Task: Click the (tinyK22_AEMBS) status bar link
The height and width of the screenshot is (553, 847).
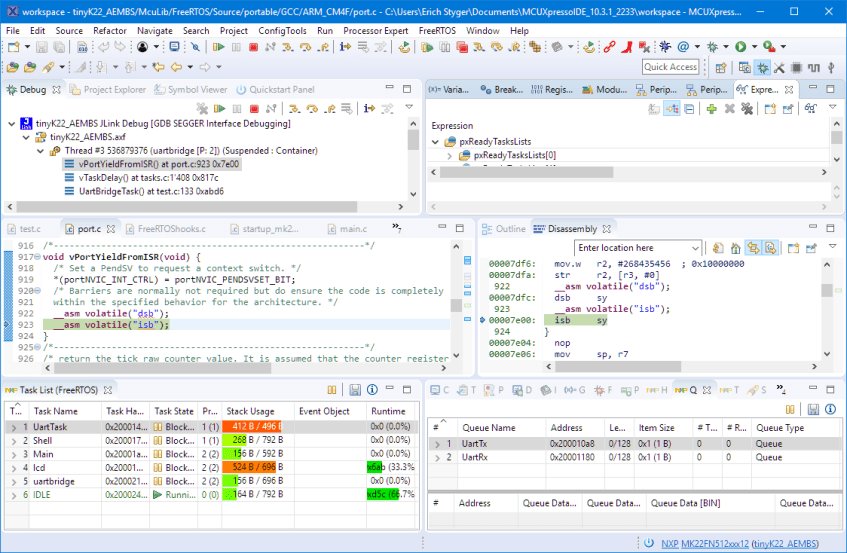Action: point(785,544)
